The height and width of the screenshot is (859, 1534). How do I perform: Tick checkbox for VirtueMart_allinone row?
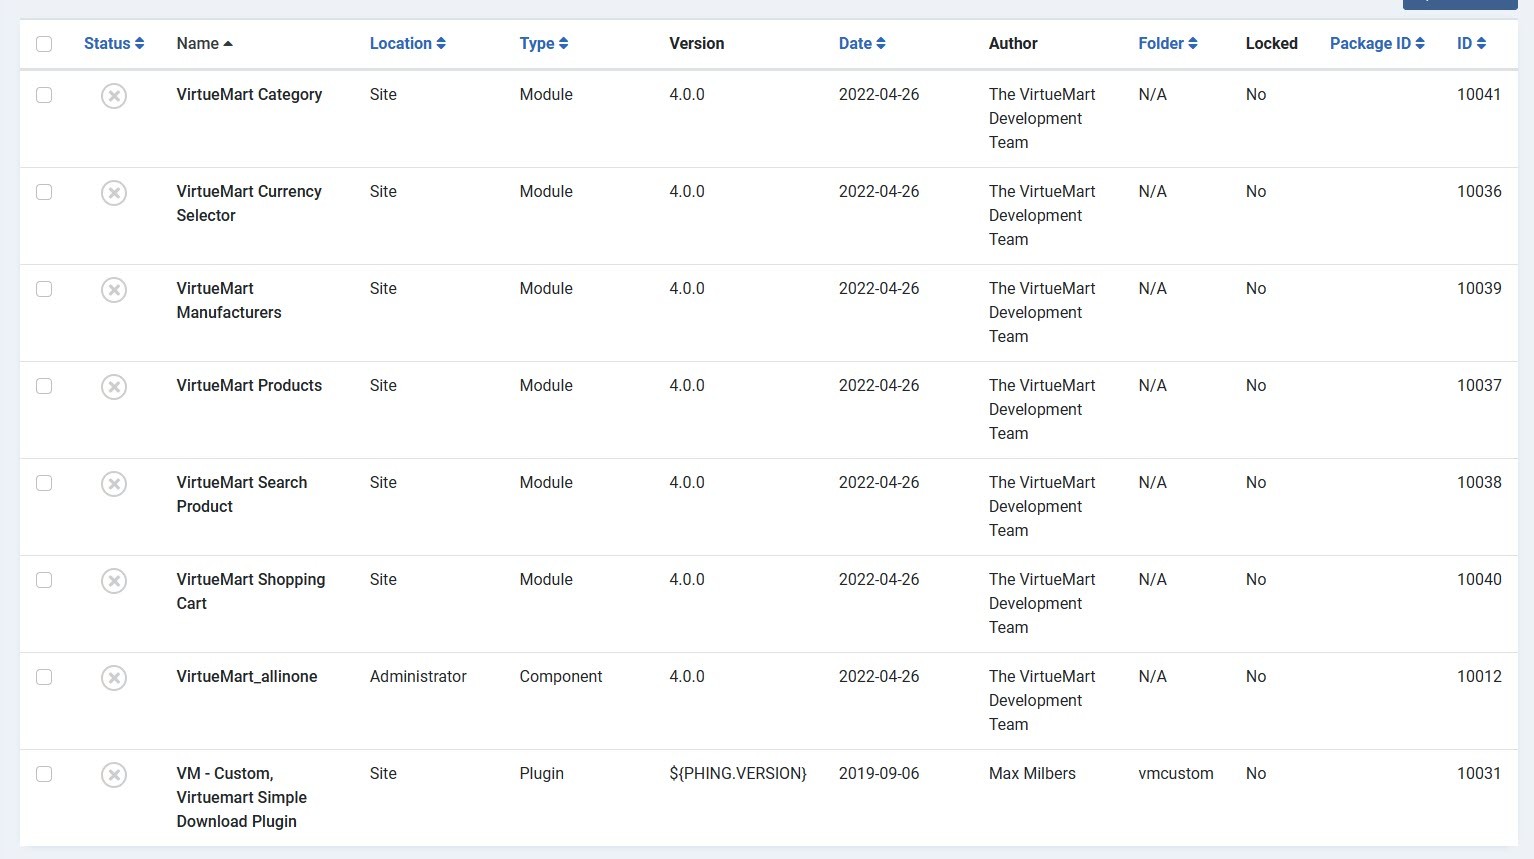point(44,677)
